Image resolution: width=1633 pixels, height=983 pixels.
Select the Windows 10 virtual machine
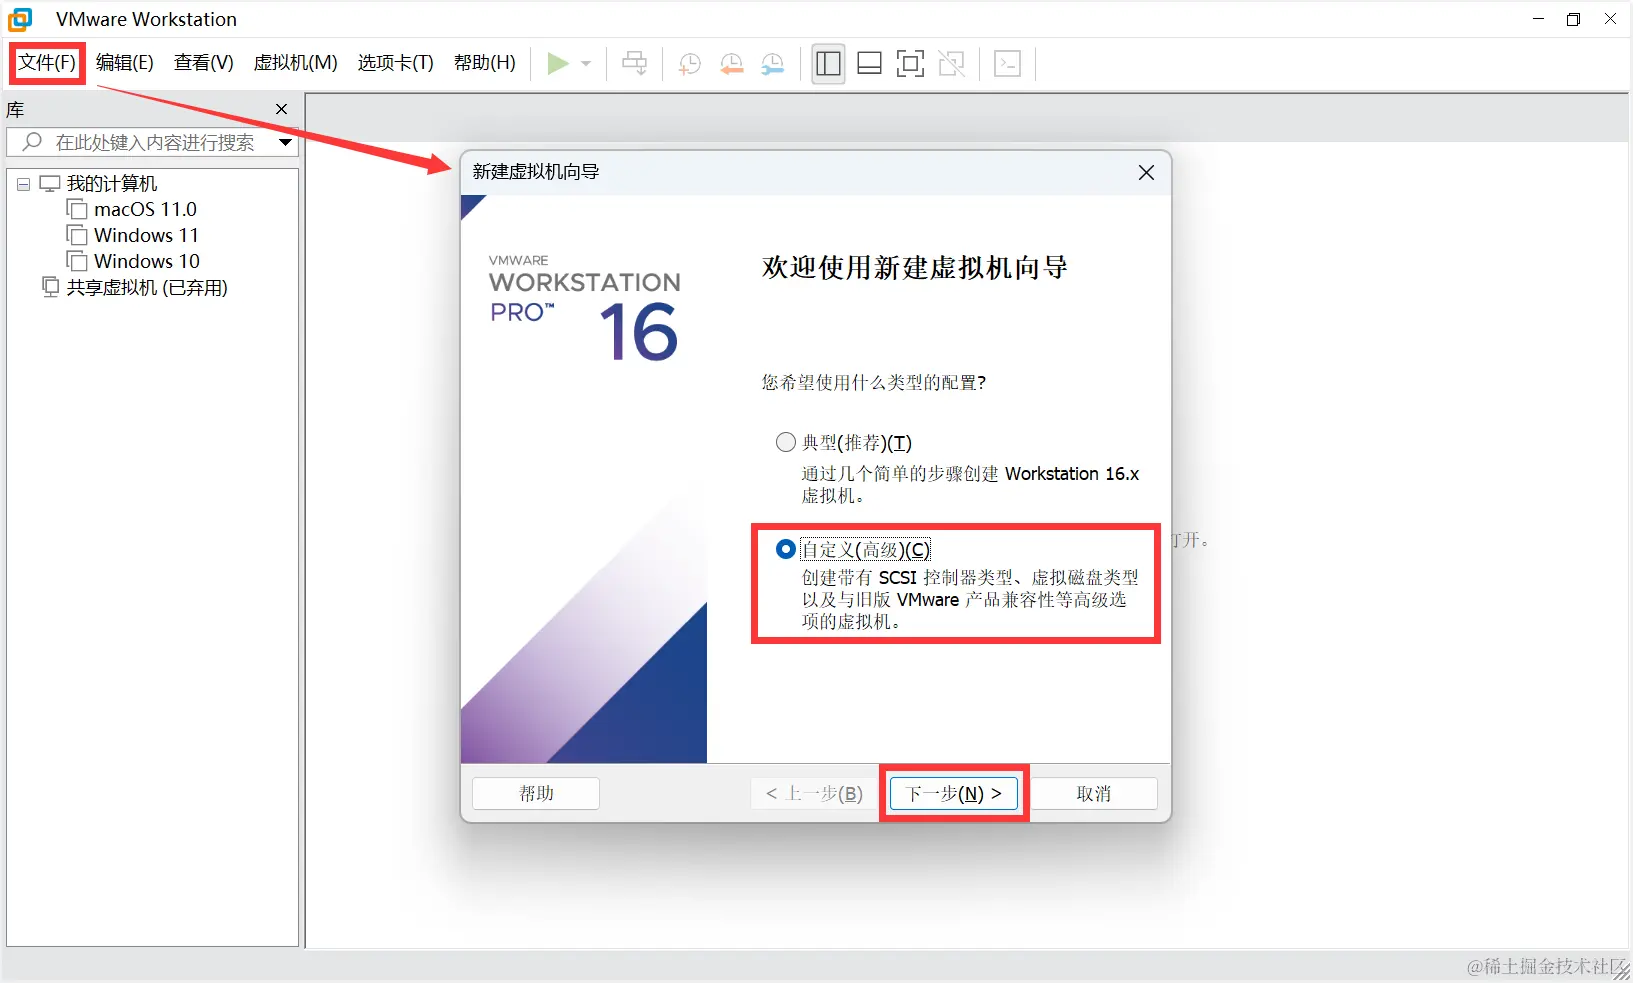[x=147, y=261]
